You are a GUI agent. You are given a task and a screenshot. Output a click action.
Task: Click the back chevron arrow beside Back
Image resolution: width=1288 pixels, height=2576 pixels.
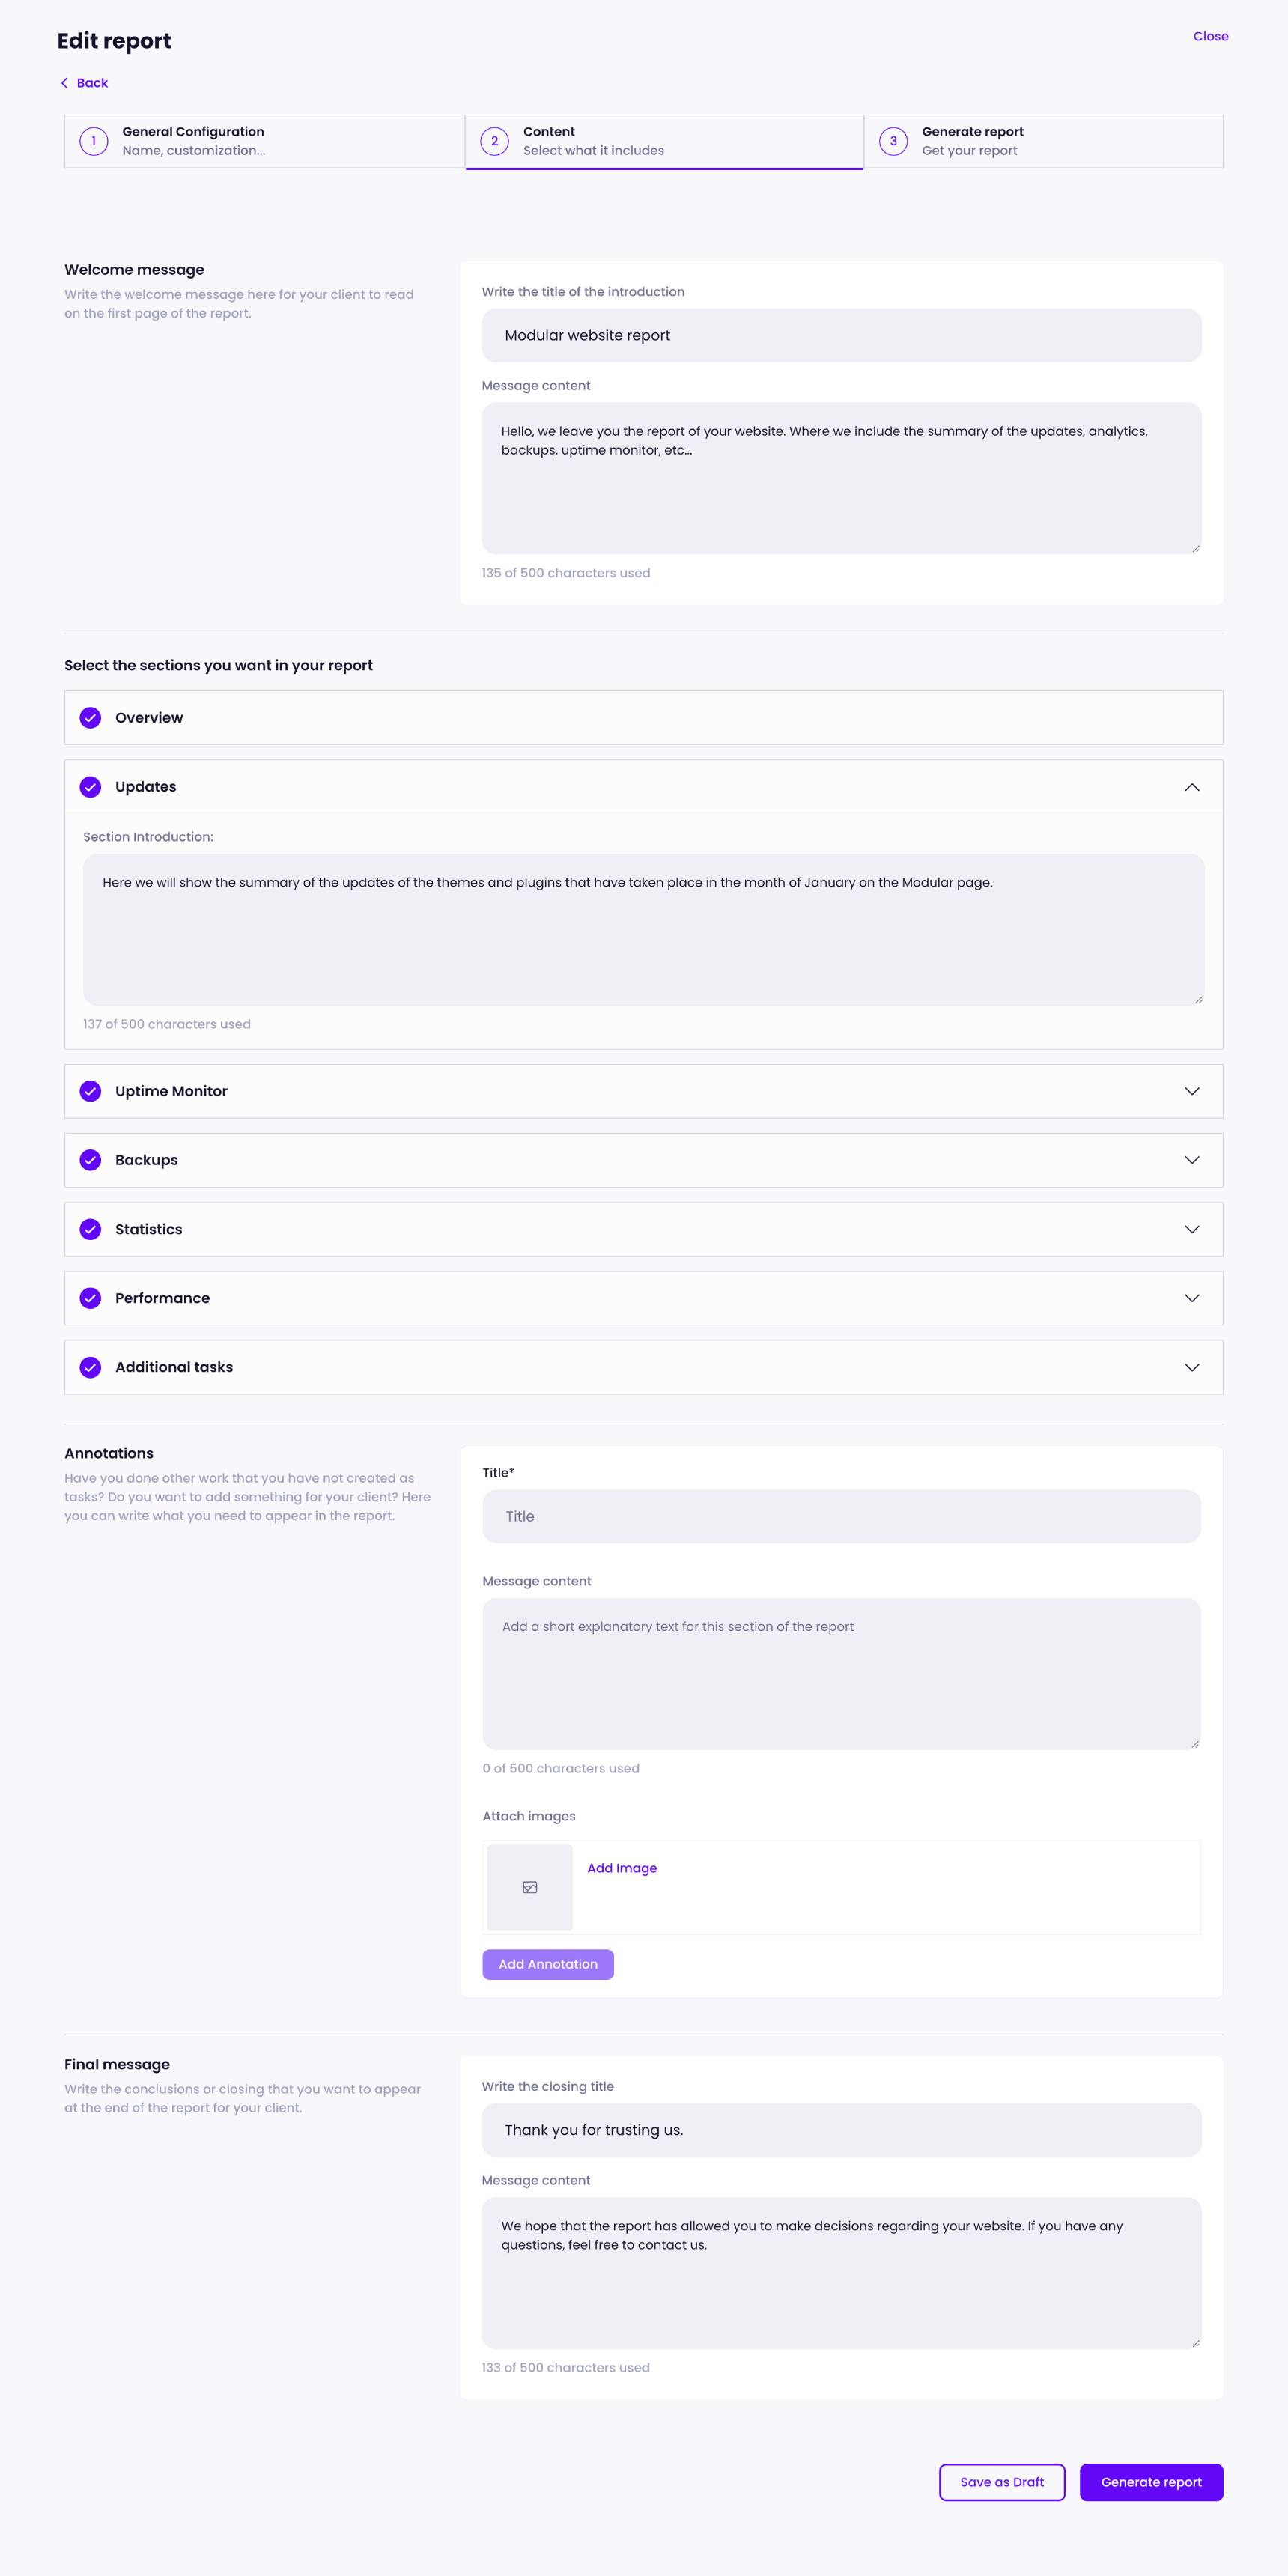coord(65,82)
